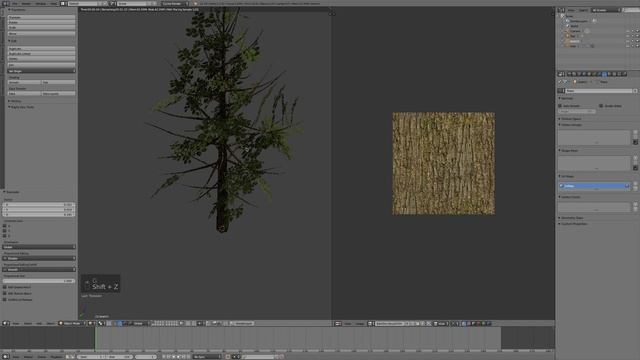Screen dimensions: 640x360
Task: Open the Render menu
Action: click(26, 3)
